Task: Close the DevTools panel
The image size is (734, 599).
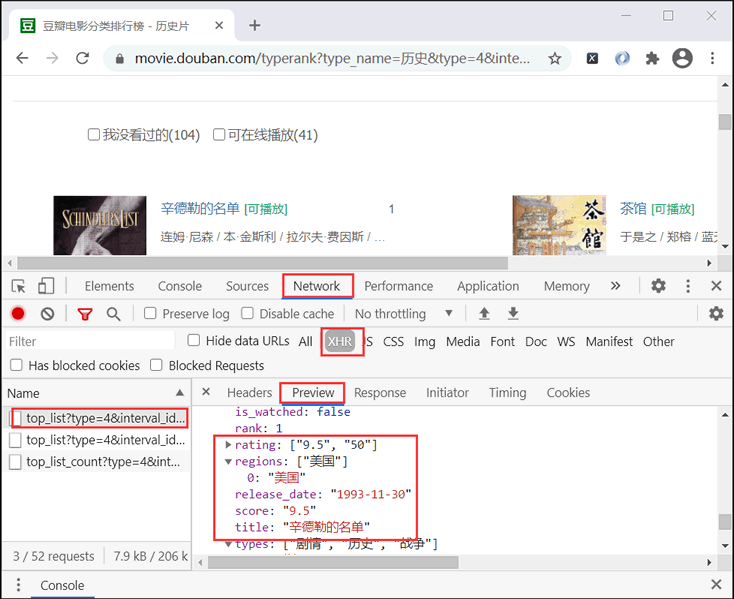Action: [x=716, y=285]
